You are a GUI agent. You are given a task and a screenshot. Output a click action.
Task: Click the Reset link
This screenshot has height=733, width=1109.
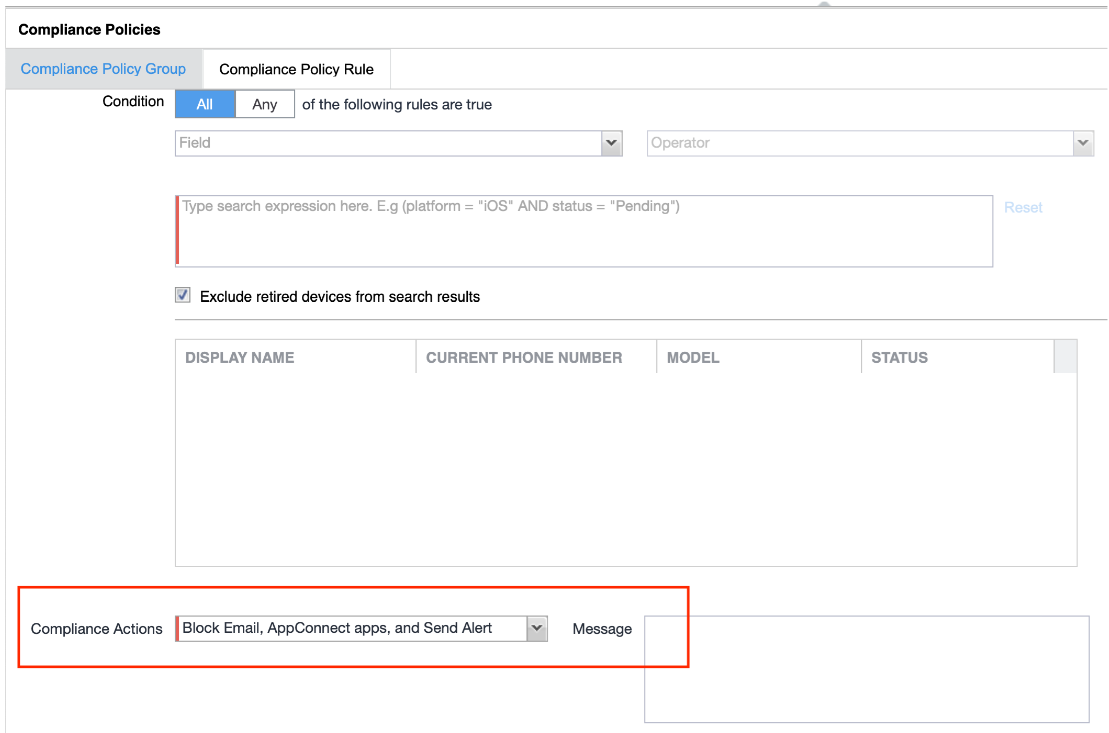[x=1023, y=207]
